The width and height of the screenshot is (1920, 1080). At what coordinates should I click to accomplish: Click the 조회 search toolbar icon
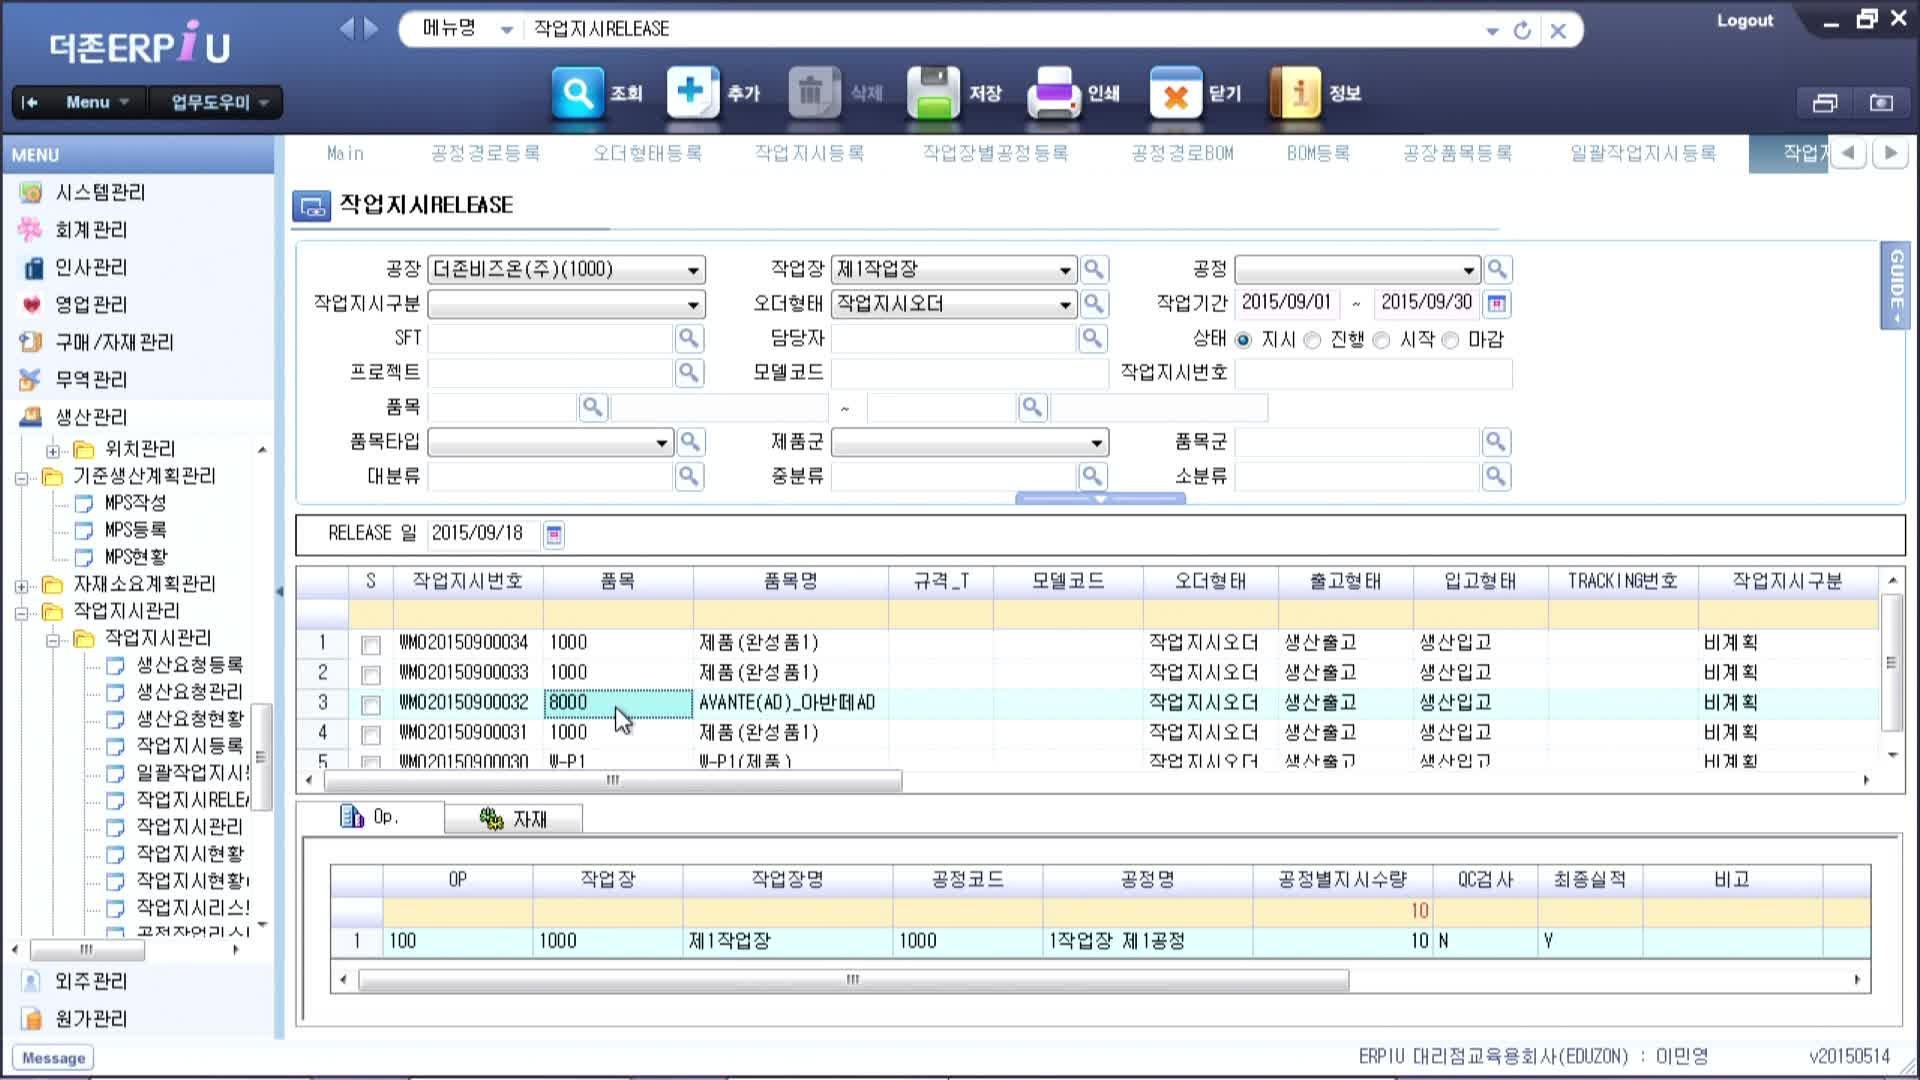578,93
